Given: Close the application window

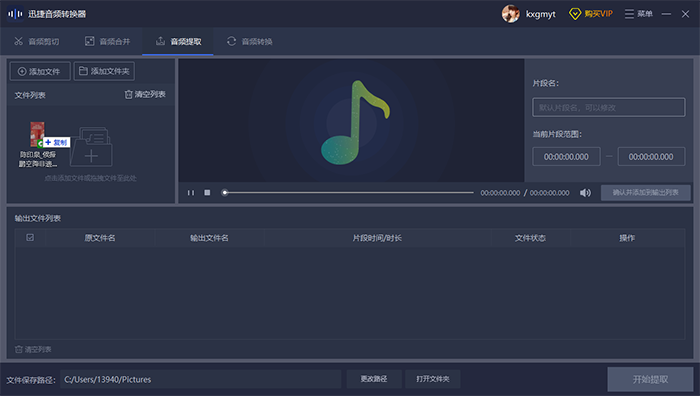Looking at the screenshot, I should point(685,14).
